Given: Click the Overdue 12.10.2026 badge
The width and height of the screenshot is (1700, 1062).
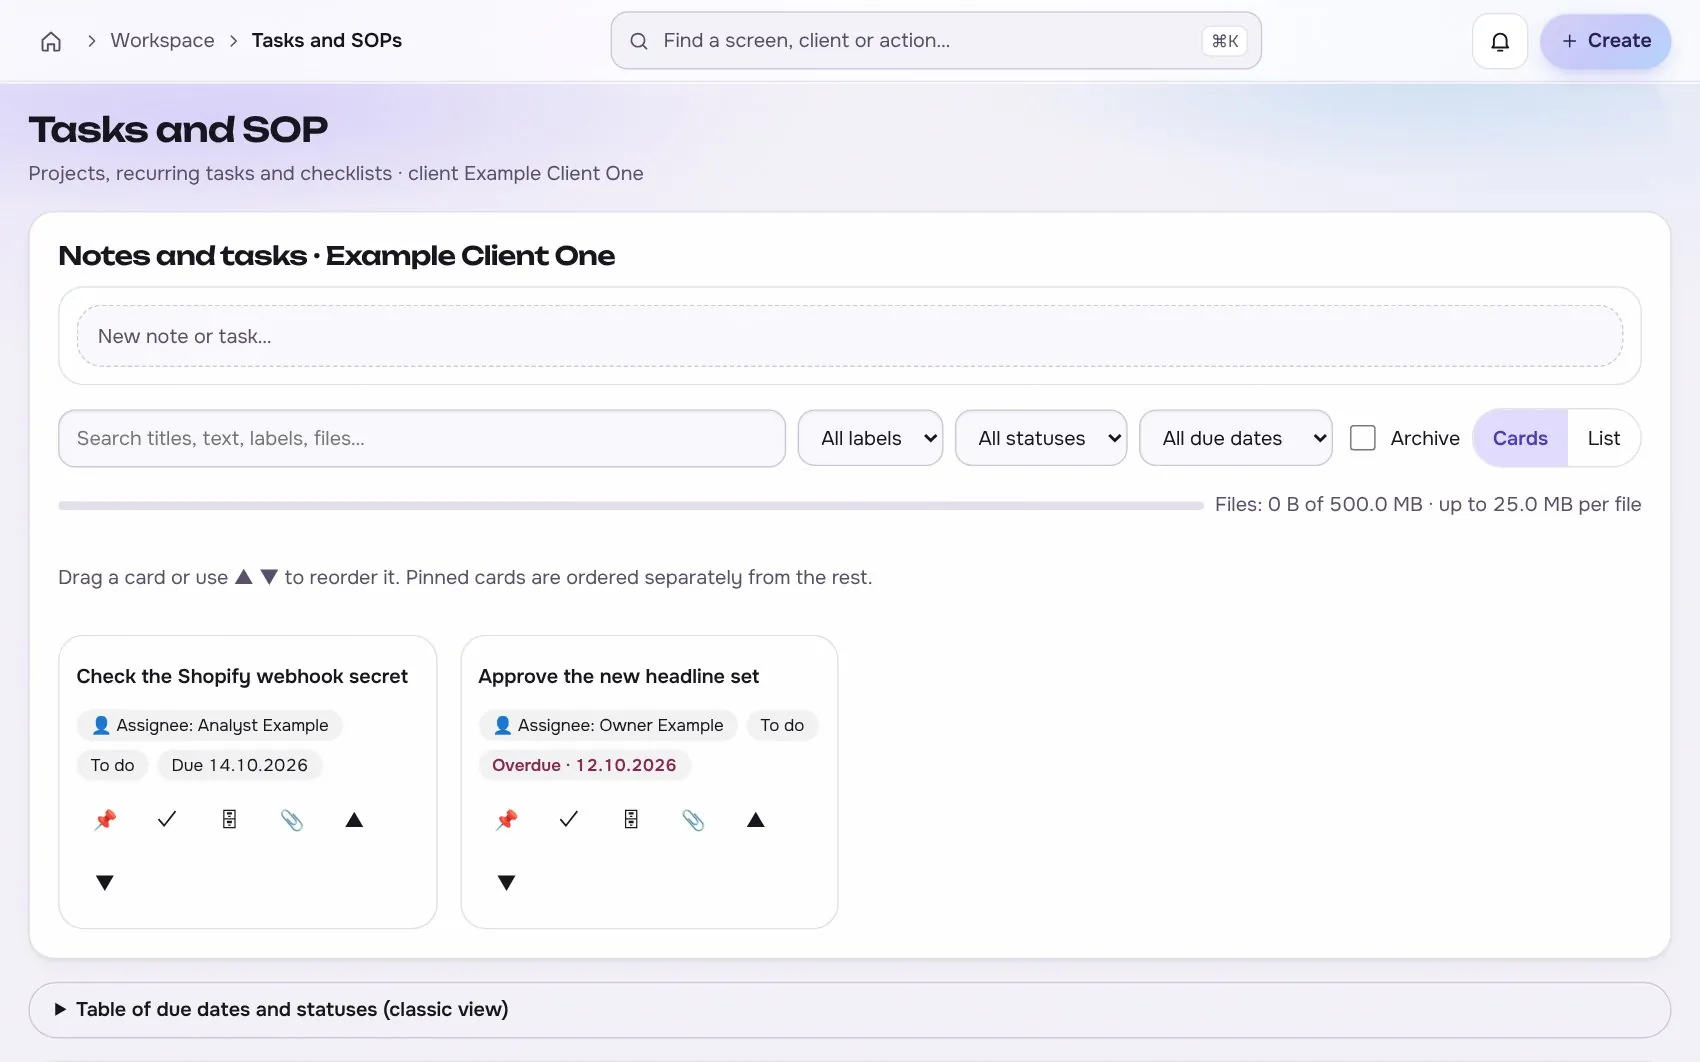Looking at the screenshot, I should click(x=584, y=765).
